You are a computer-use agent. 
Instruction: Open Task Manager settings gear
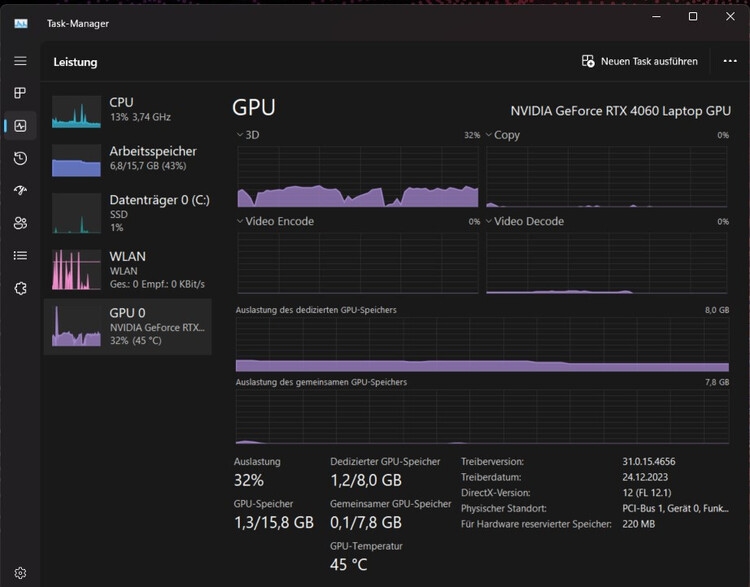click(x=20, y=573)
